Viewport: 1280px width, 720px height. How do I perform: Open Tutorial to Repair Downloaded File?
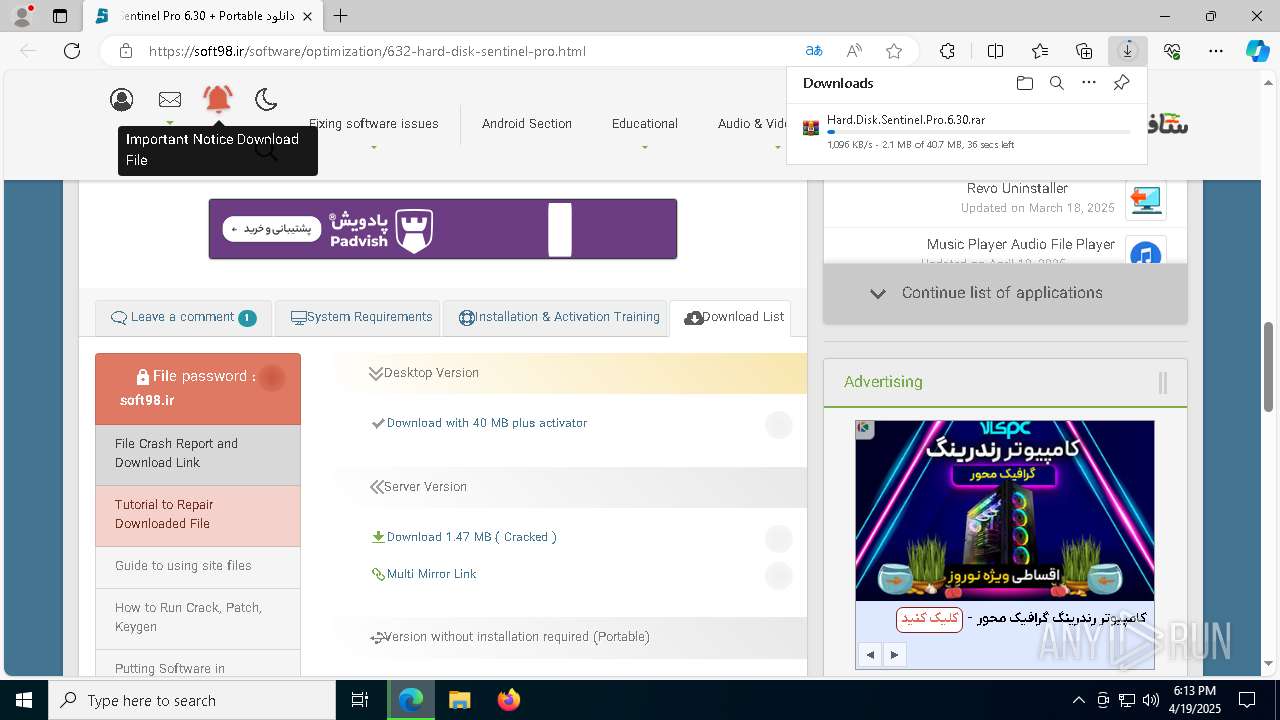click(x=198, y=515)
